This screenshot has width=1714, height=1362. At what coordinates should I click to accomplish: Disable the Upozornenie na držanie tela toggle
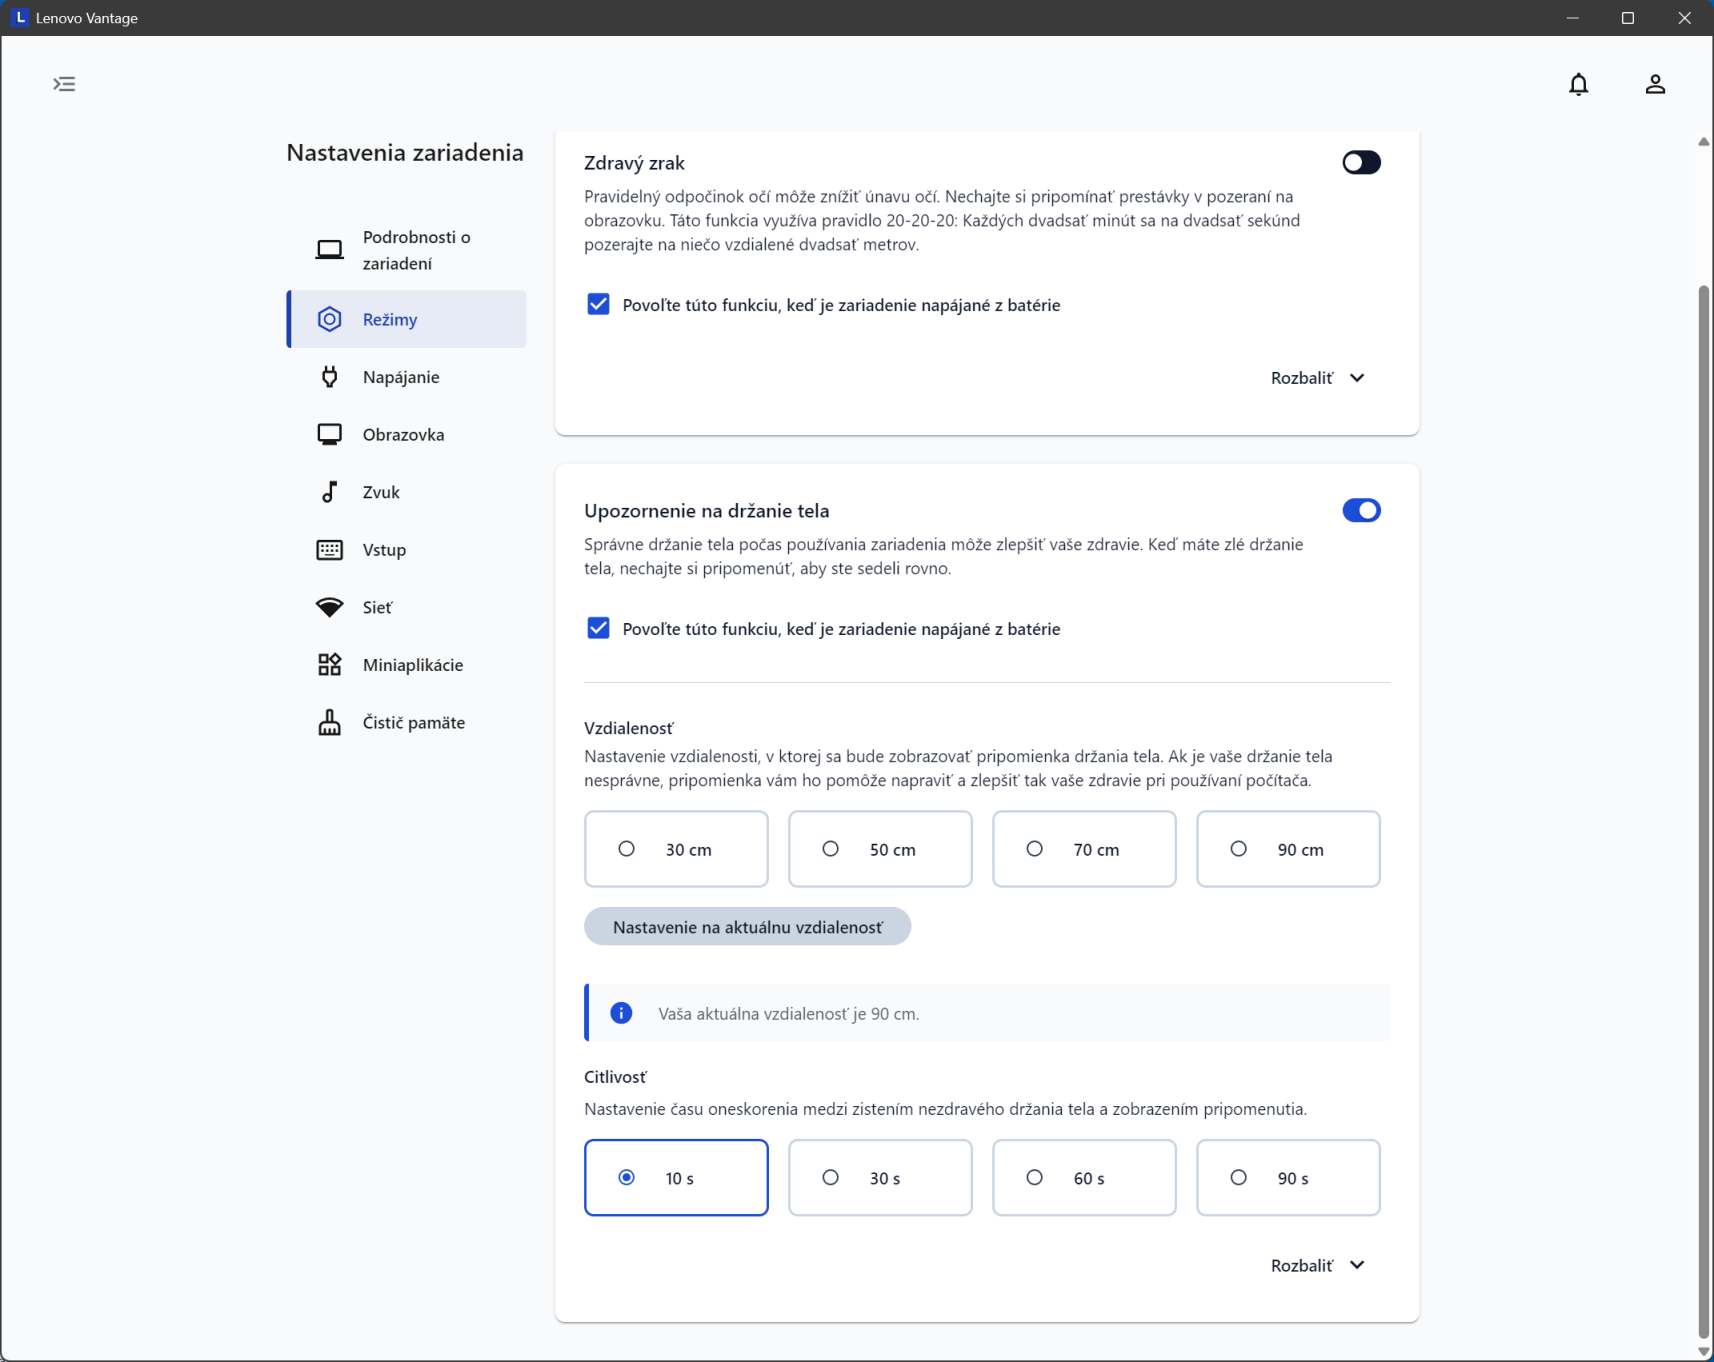point(1360,511)
